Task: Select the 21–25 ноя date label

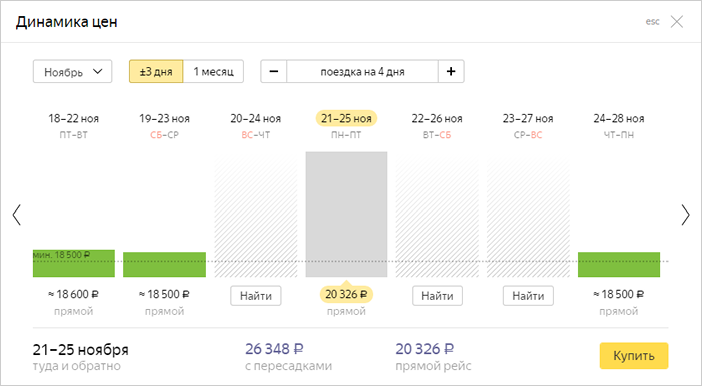Action: (x=347, y=119)
